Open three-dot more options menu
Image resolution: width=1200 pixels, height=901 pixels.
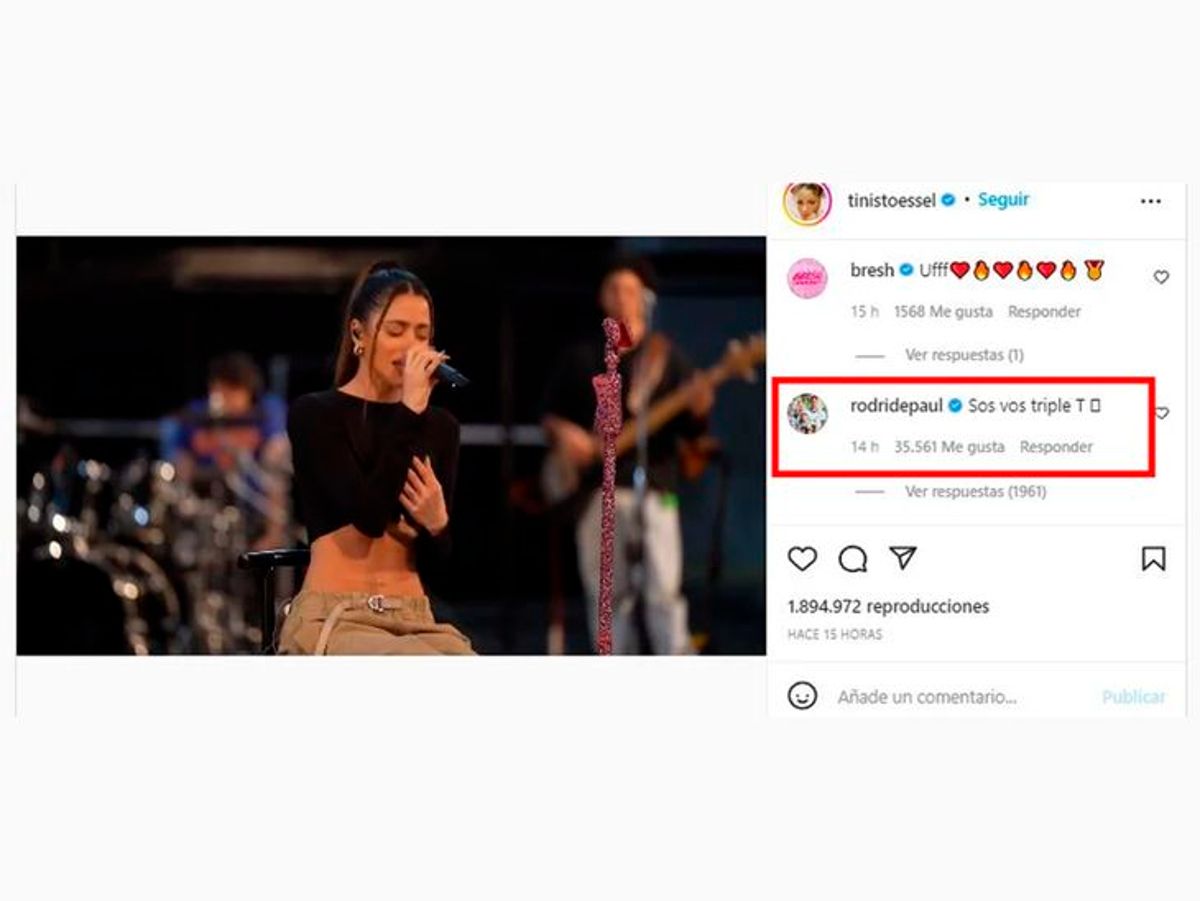point(1151,201)
